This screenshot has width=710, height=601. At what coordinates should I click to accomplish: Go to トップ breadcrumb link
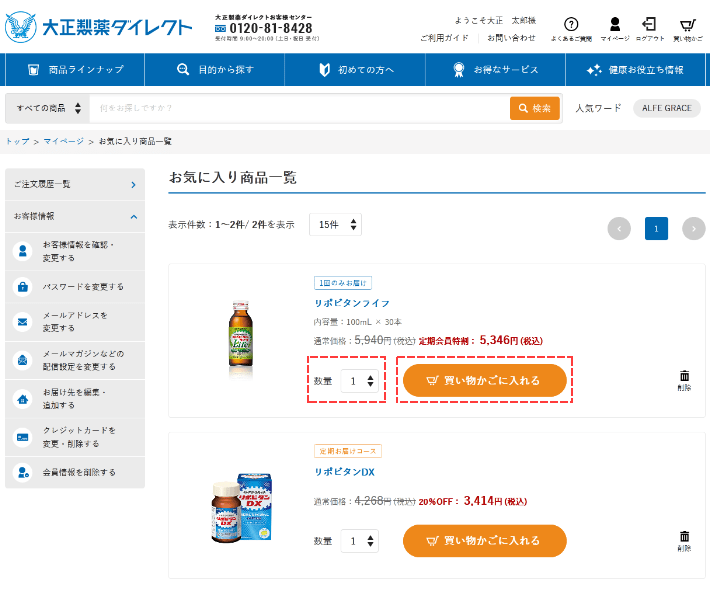[18, 141]
